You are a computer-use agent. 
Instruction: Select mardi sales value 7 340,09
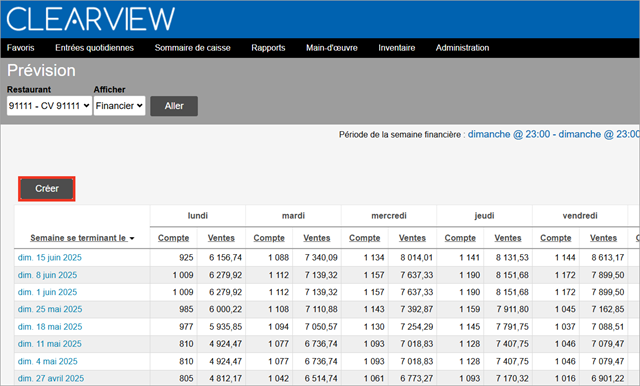click(321, 257)
